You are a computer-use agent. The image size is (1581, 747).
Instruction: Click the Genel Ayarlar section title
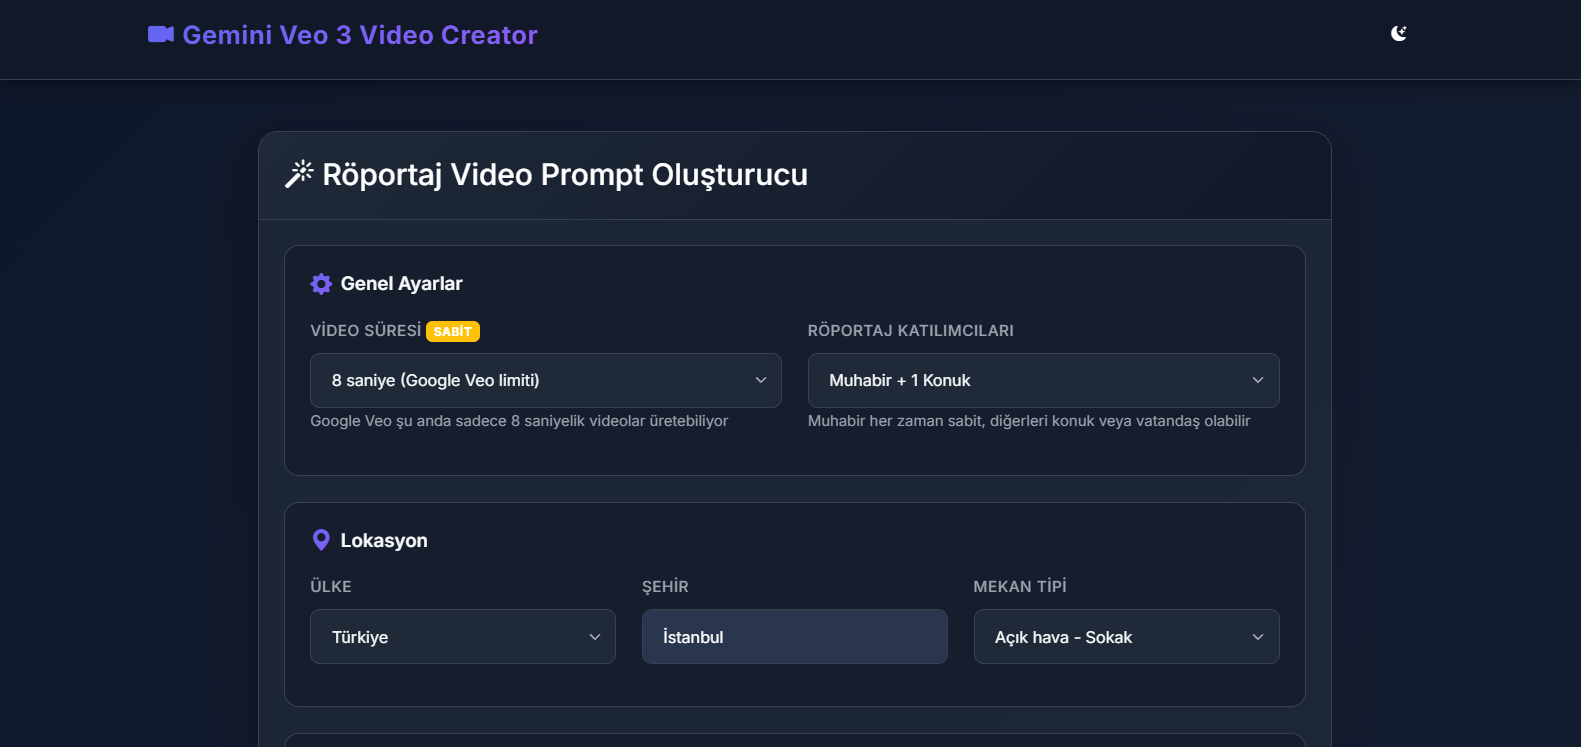click(x=402, y=284)
